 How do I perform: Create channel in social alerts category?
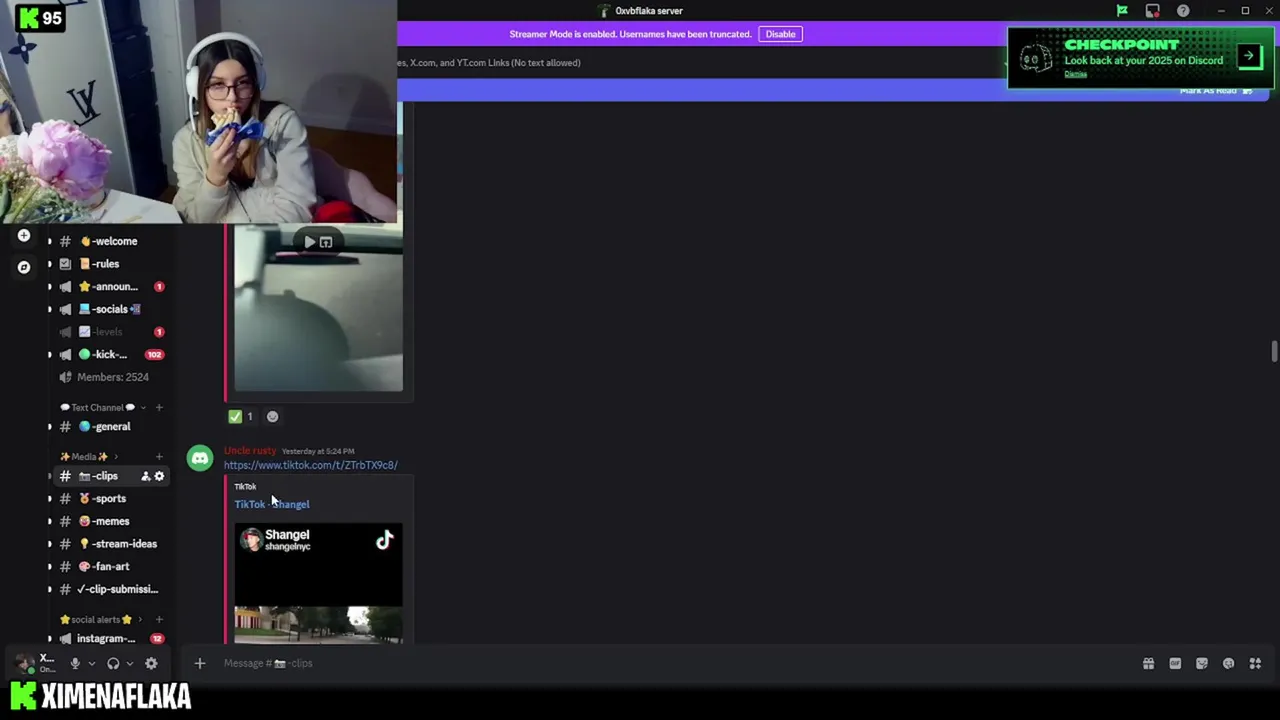(159, 619)
